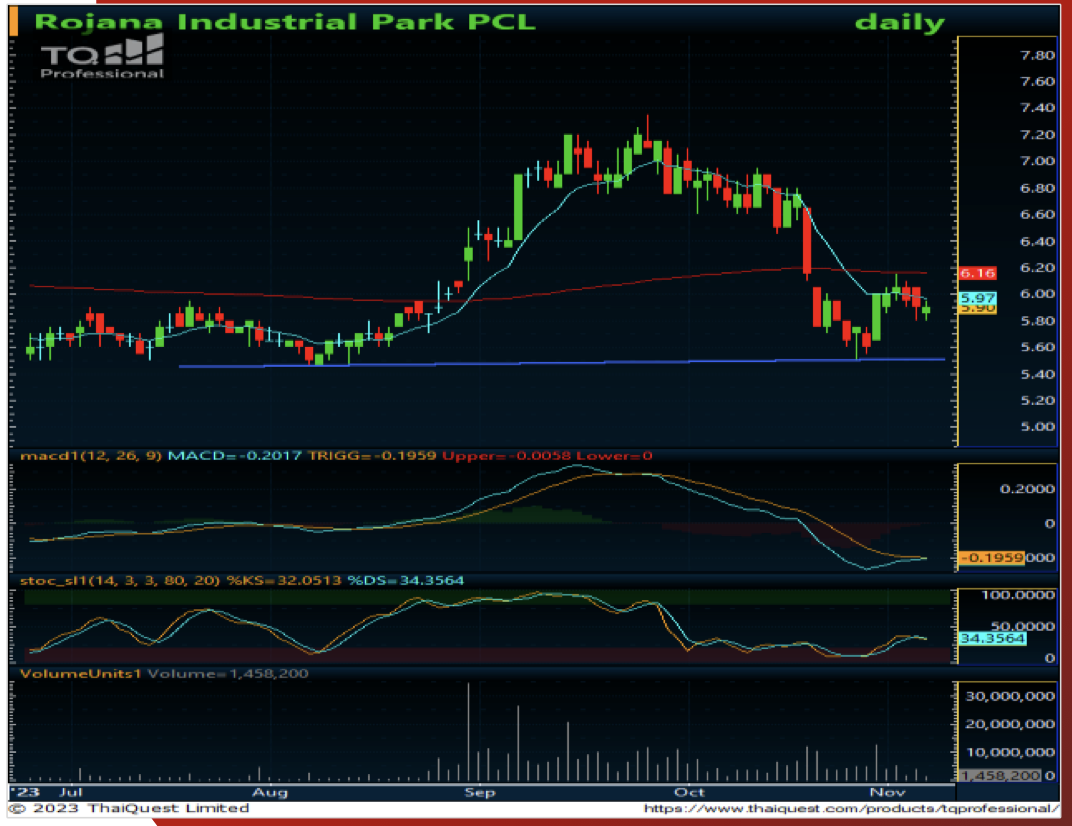Click the © 2023 ThaiQuest Limited text
The image size is (1072, 826).
click(x=131, y=808)
